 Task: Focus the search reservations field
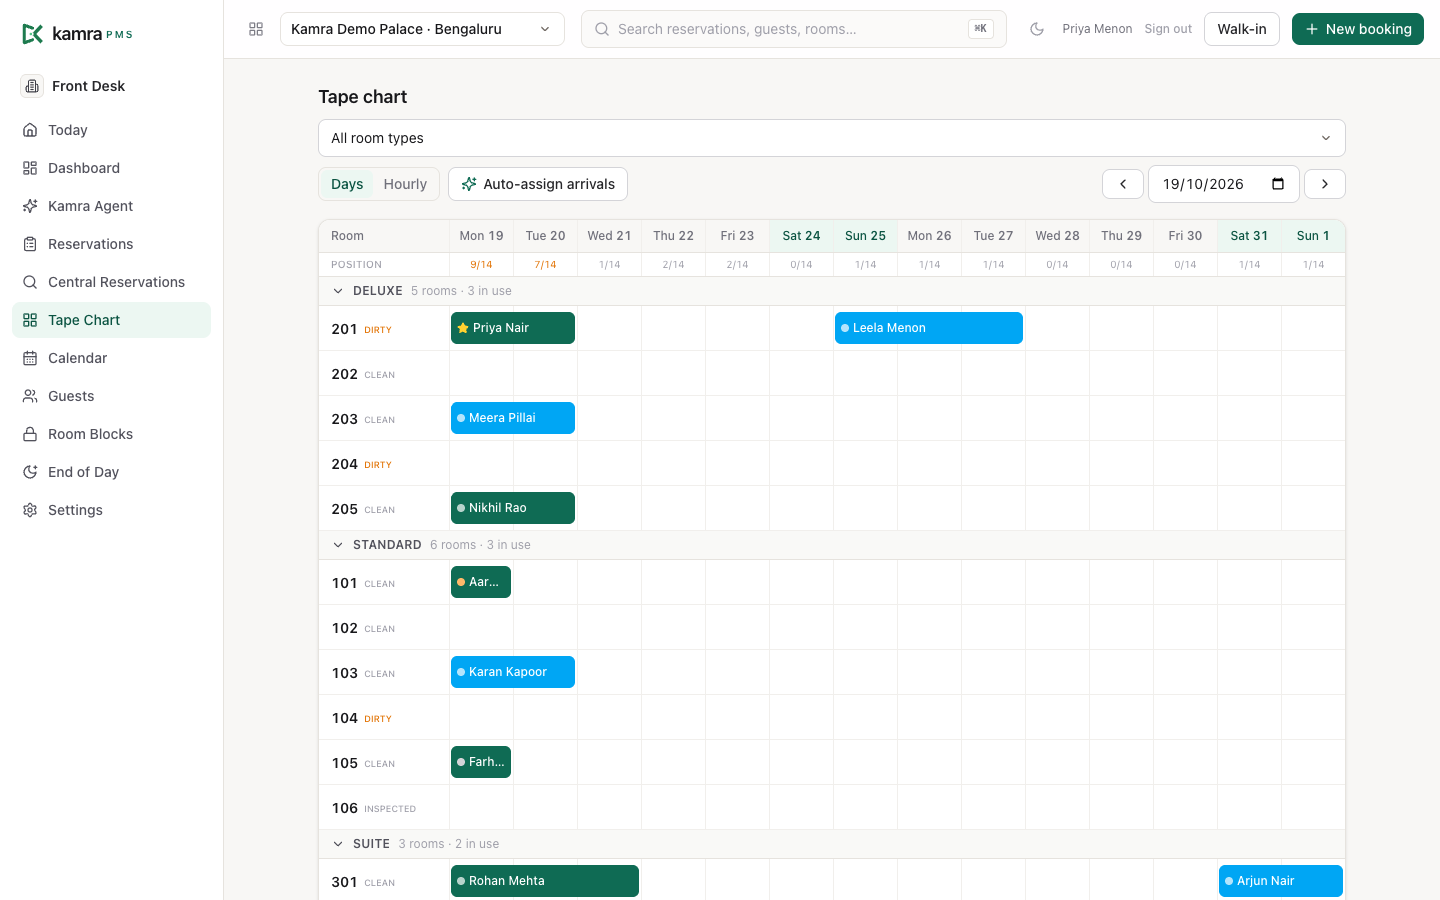point(794,29)
